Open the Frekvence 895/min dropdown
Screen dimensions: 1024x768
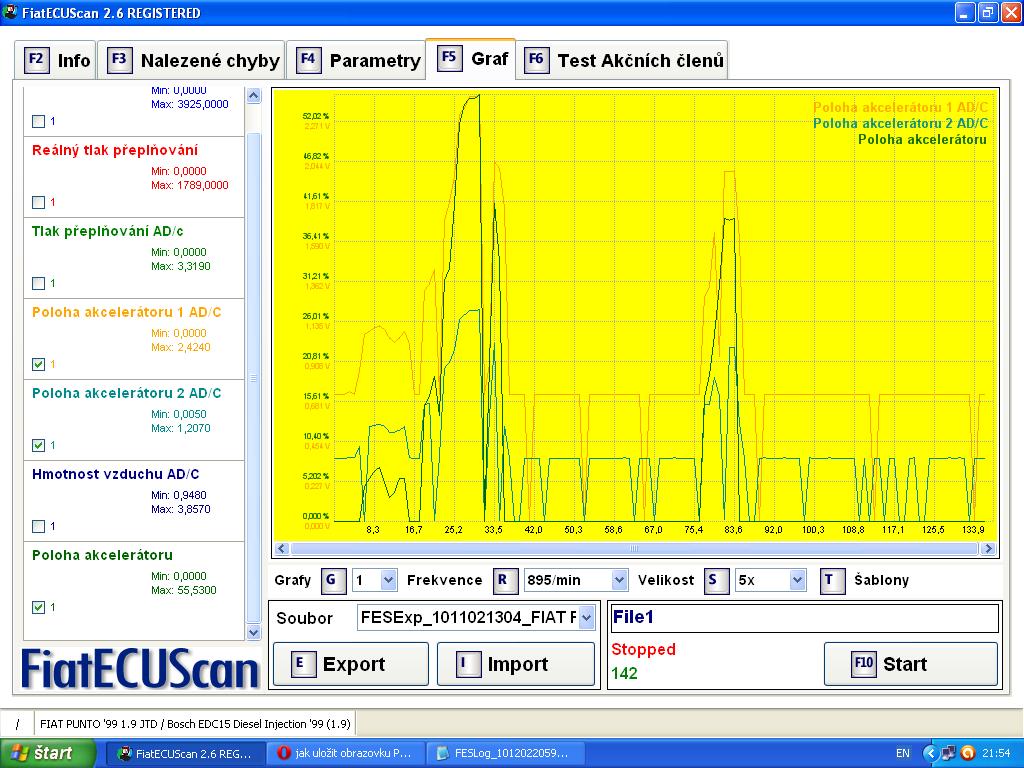tap(619, 580)
